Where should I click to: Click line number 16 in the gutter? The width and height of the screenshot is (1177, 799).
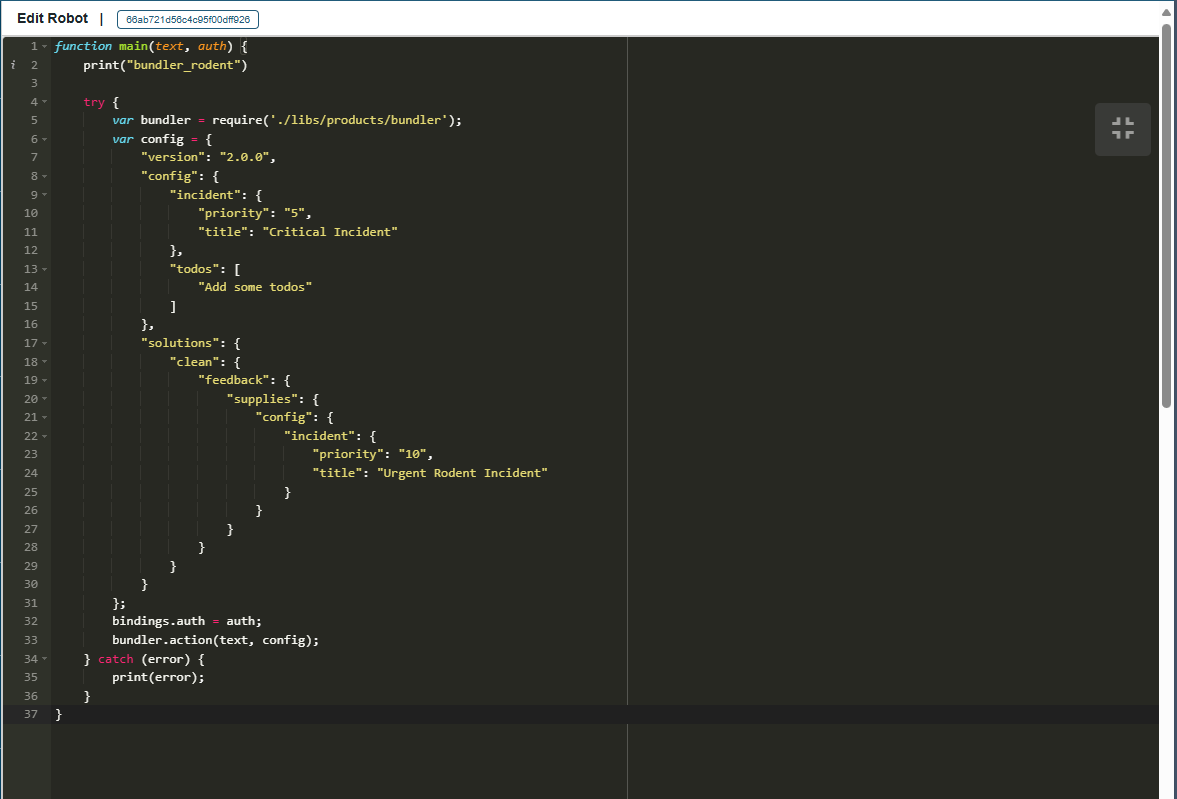point(31,324)
